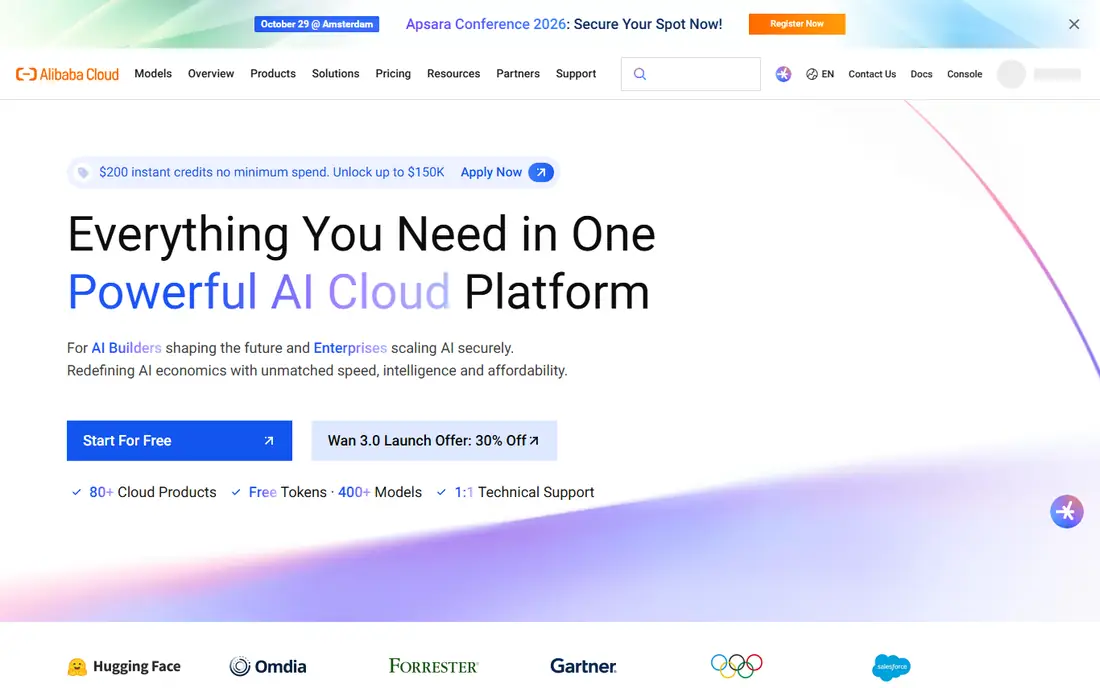Click the Omdia logo
The image size is (1100, 688).
coord(268,666)
